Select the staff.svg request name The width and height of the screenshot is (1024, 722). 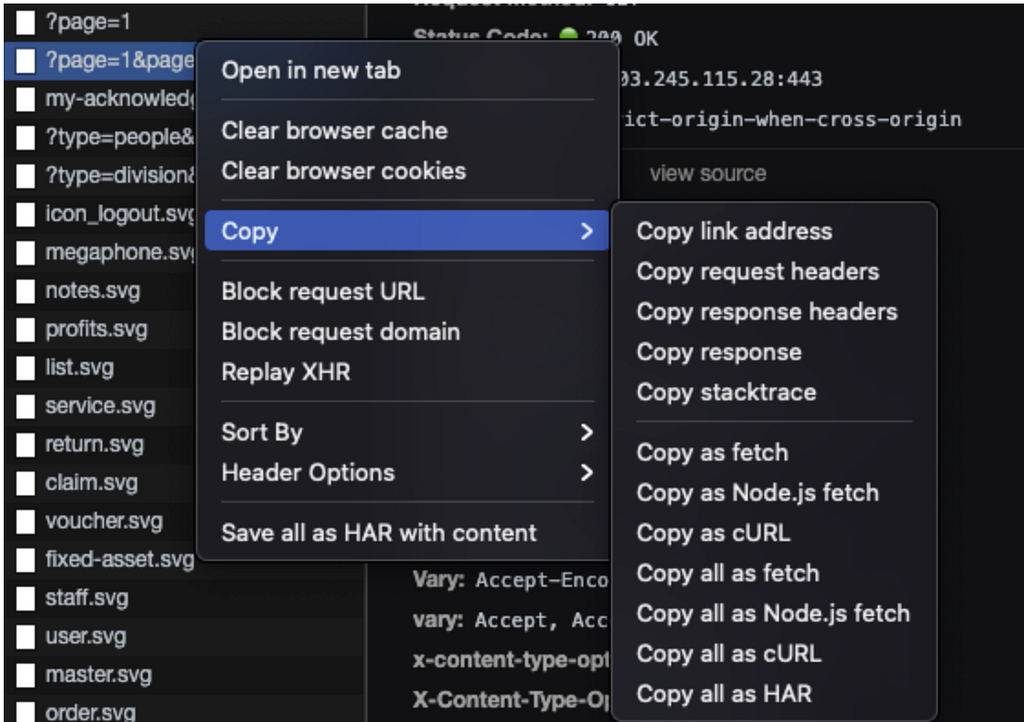87,599
